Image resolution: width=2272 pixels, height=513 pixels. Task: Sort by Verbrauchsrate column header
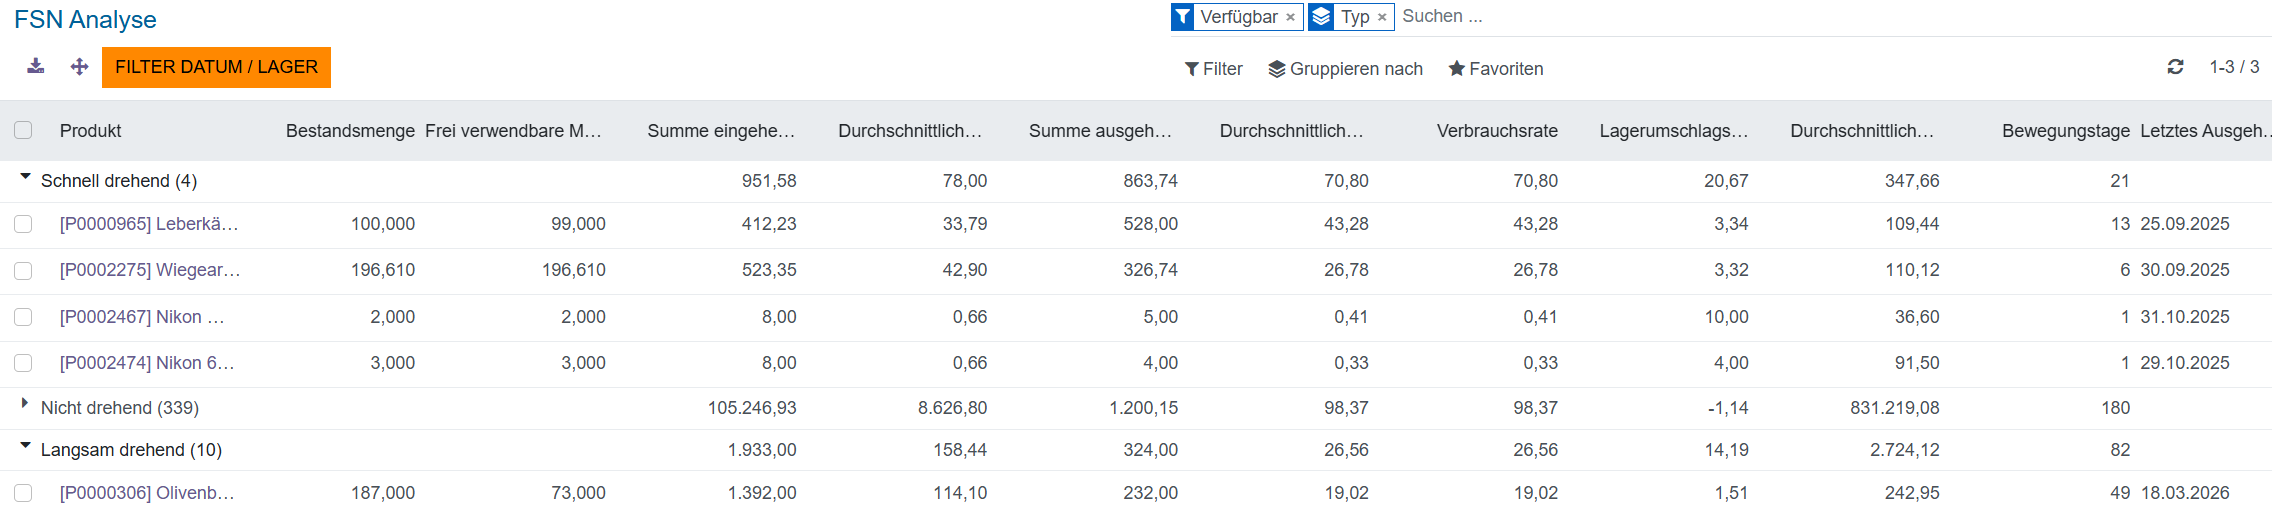[1497, 131]
